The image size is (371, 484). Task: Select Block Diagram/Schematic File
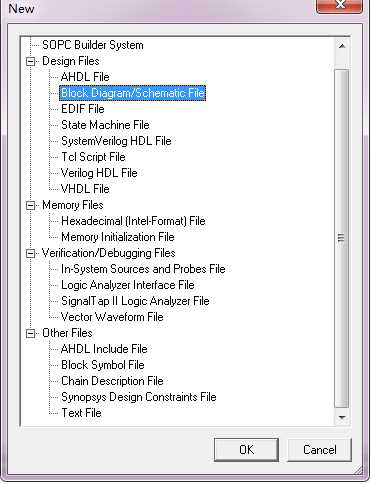pyautogui.click(x=133, y=93)
